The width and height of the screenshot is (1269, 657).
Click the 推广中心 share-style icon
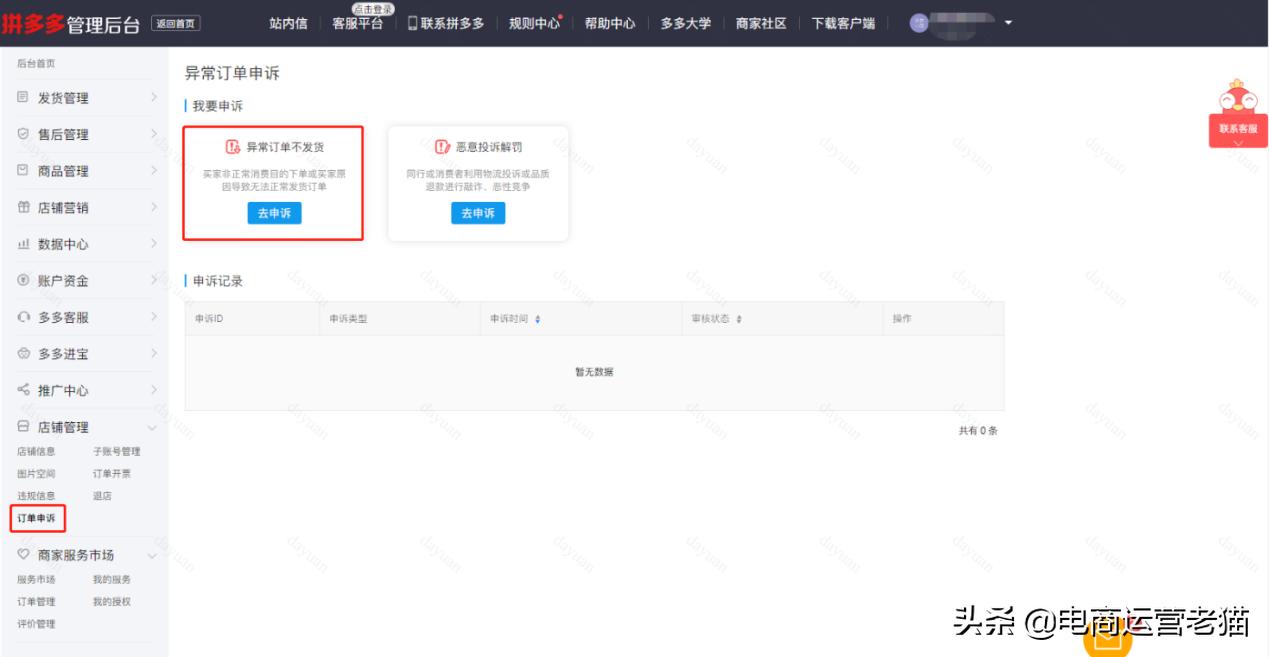click(x=22, y=390)
